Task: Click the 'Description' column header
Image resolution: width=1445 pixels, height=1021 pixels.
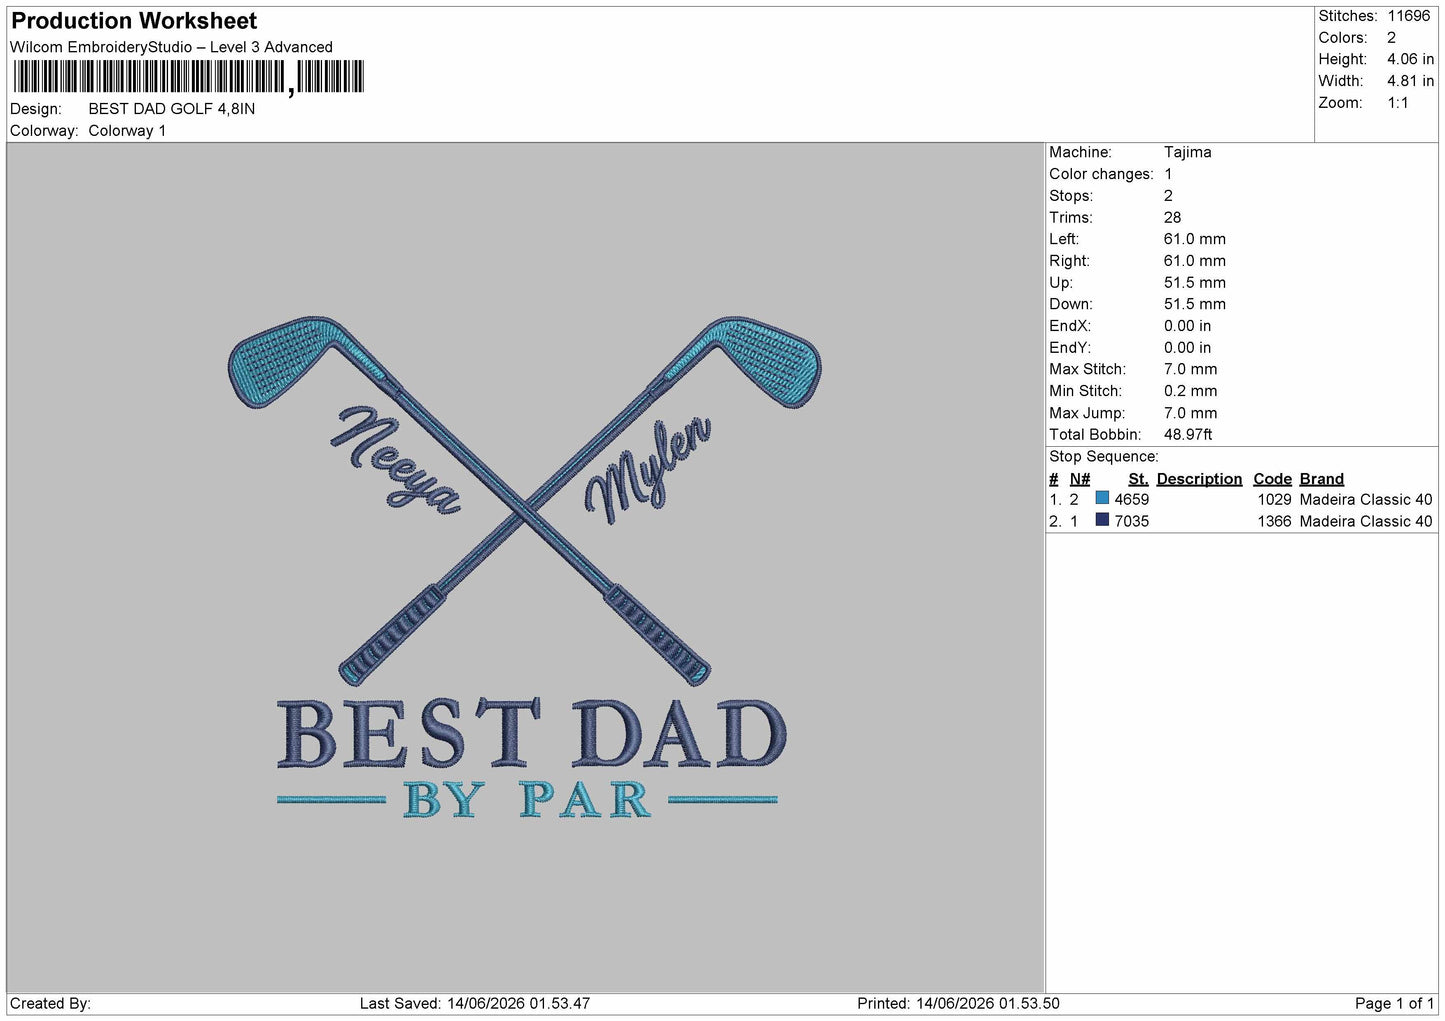Action: 1199,479
